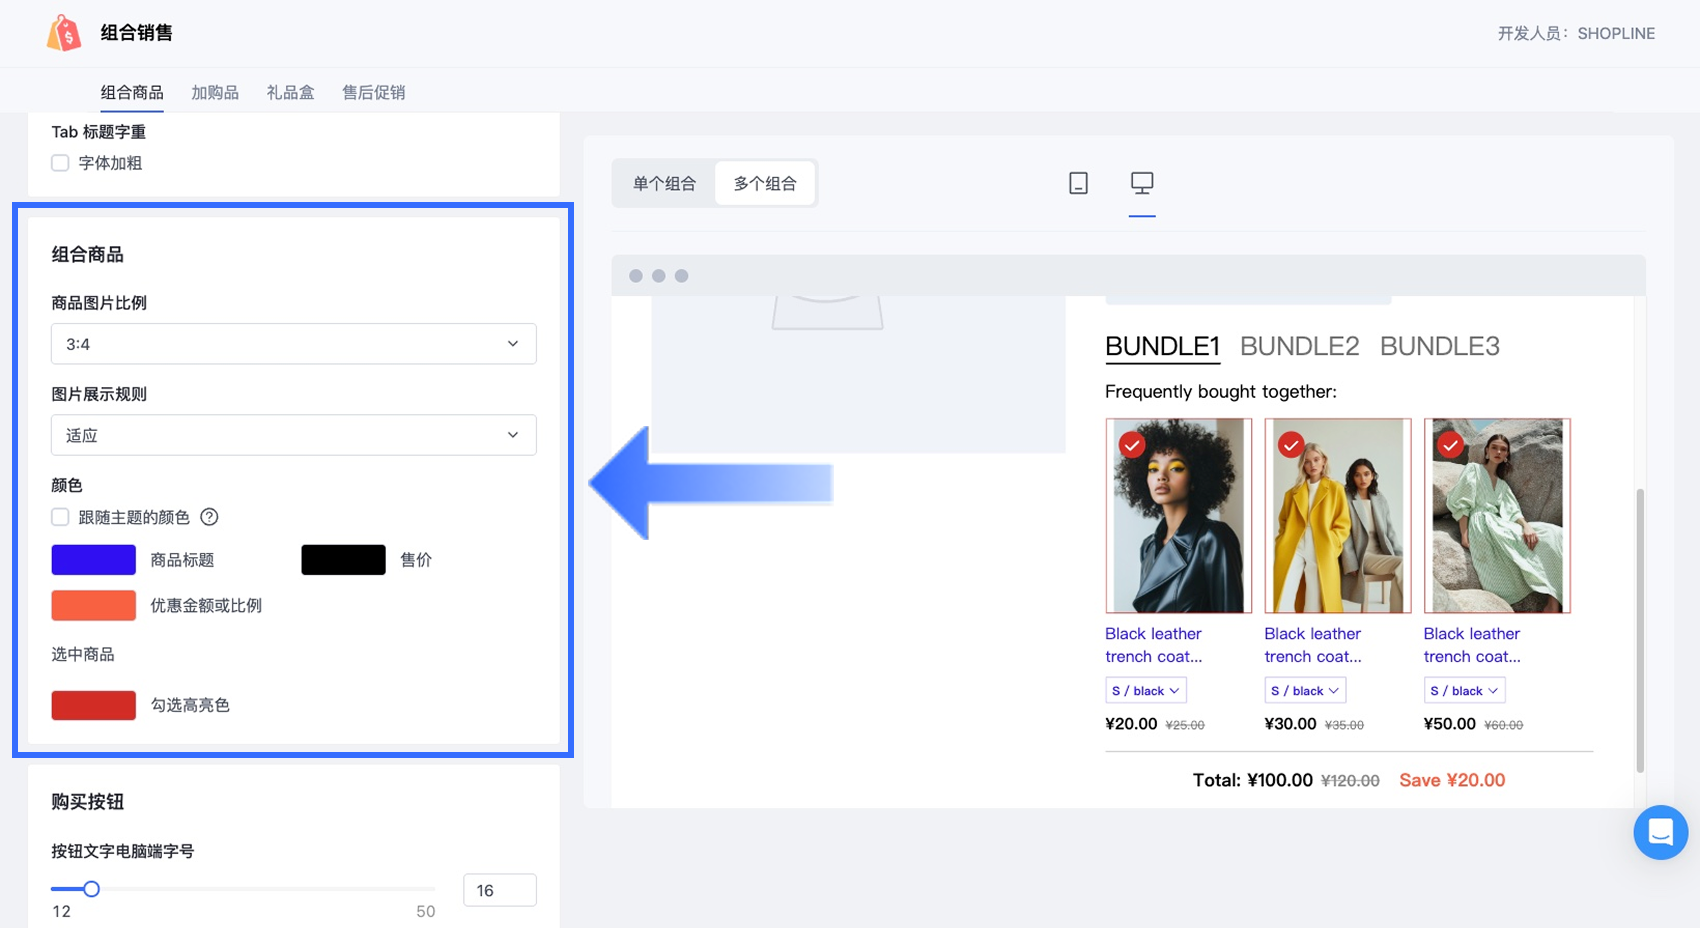Click the orange shopping bag app logo
Viewport: 1700px width, 928px height.
[64, 33]
